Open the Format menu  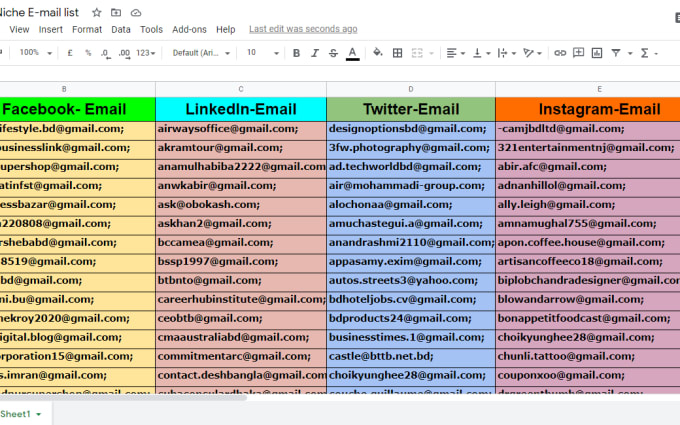point(87,29)
